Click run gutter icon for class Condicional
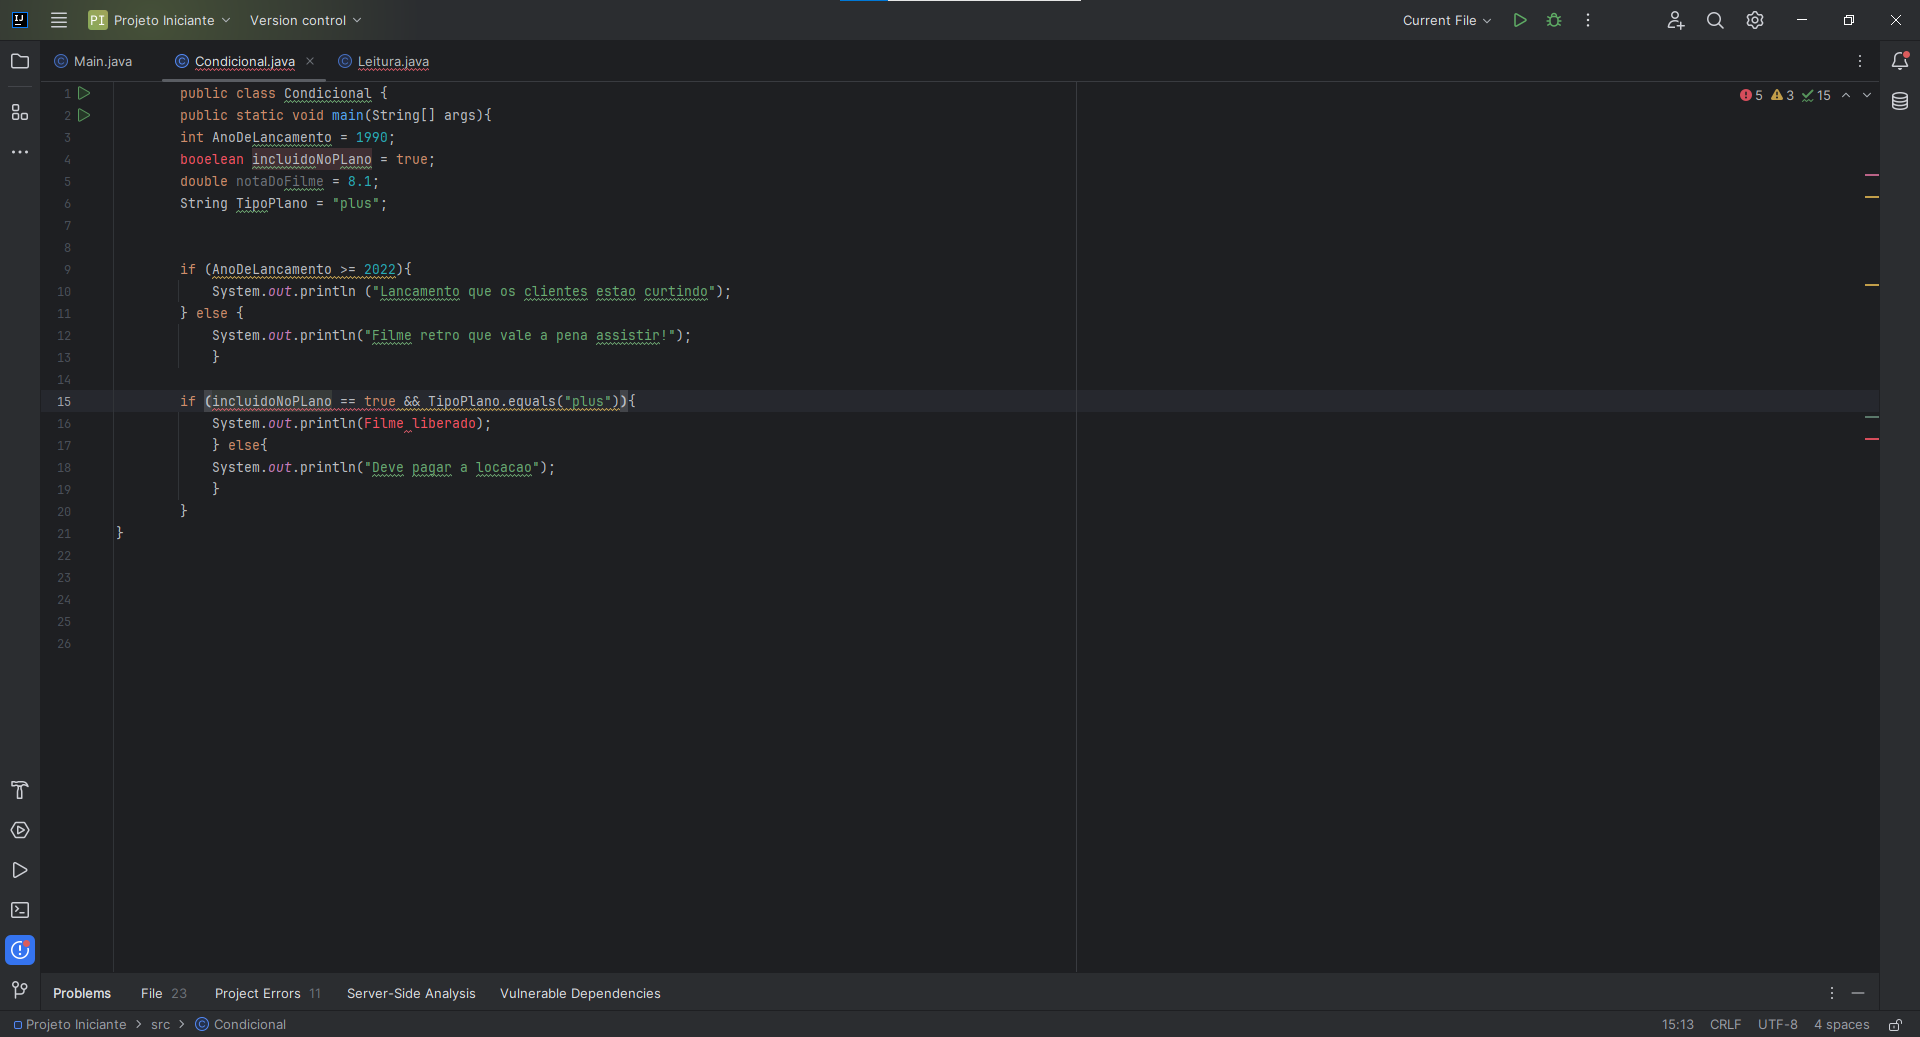The width and height of the screenshot is (1920, 1037). click(84, 93)
